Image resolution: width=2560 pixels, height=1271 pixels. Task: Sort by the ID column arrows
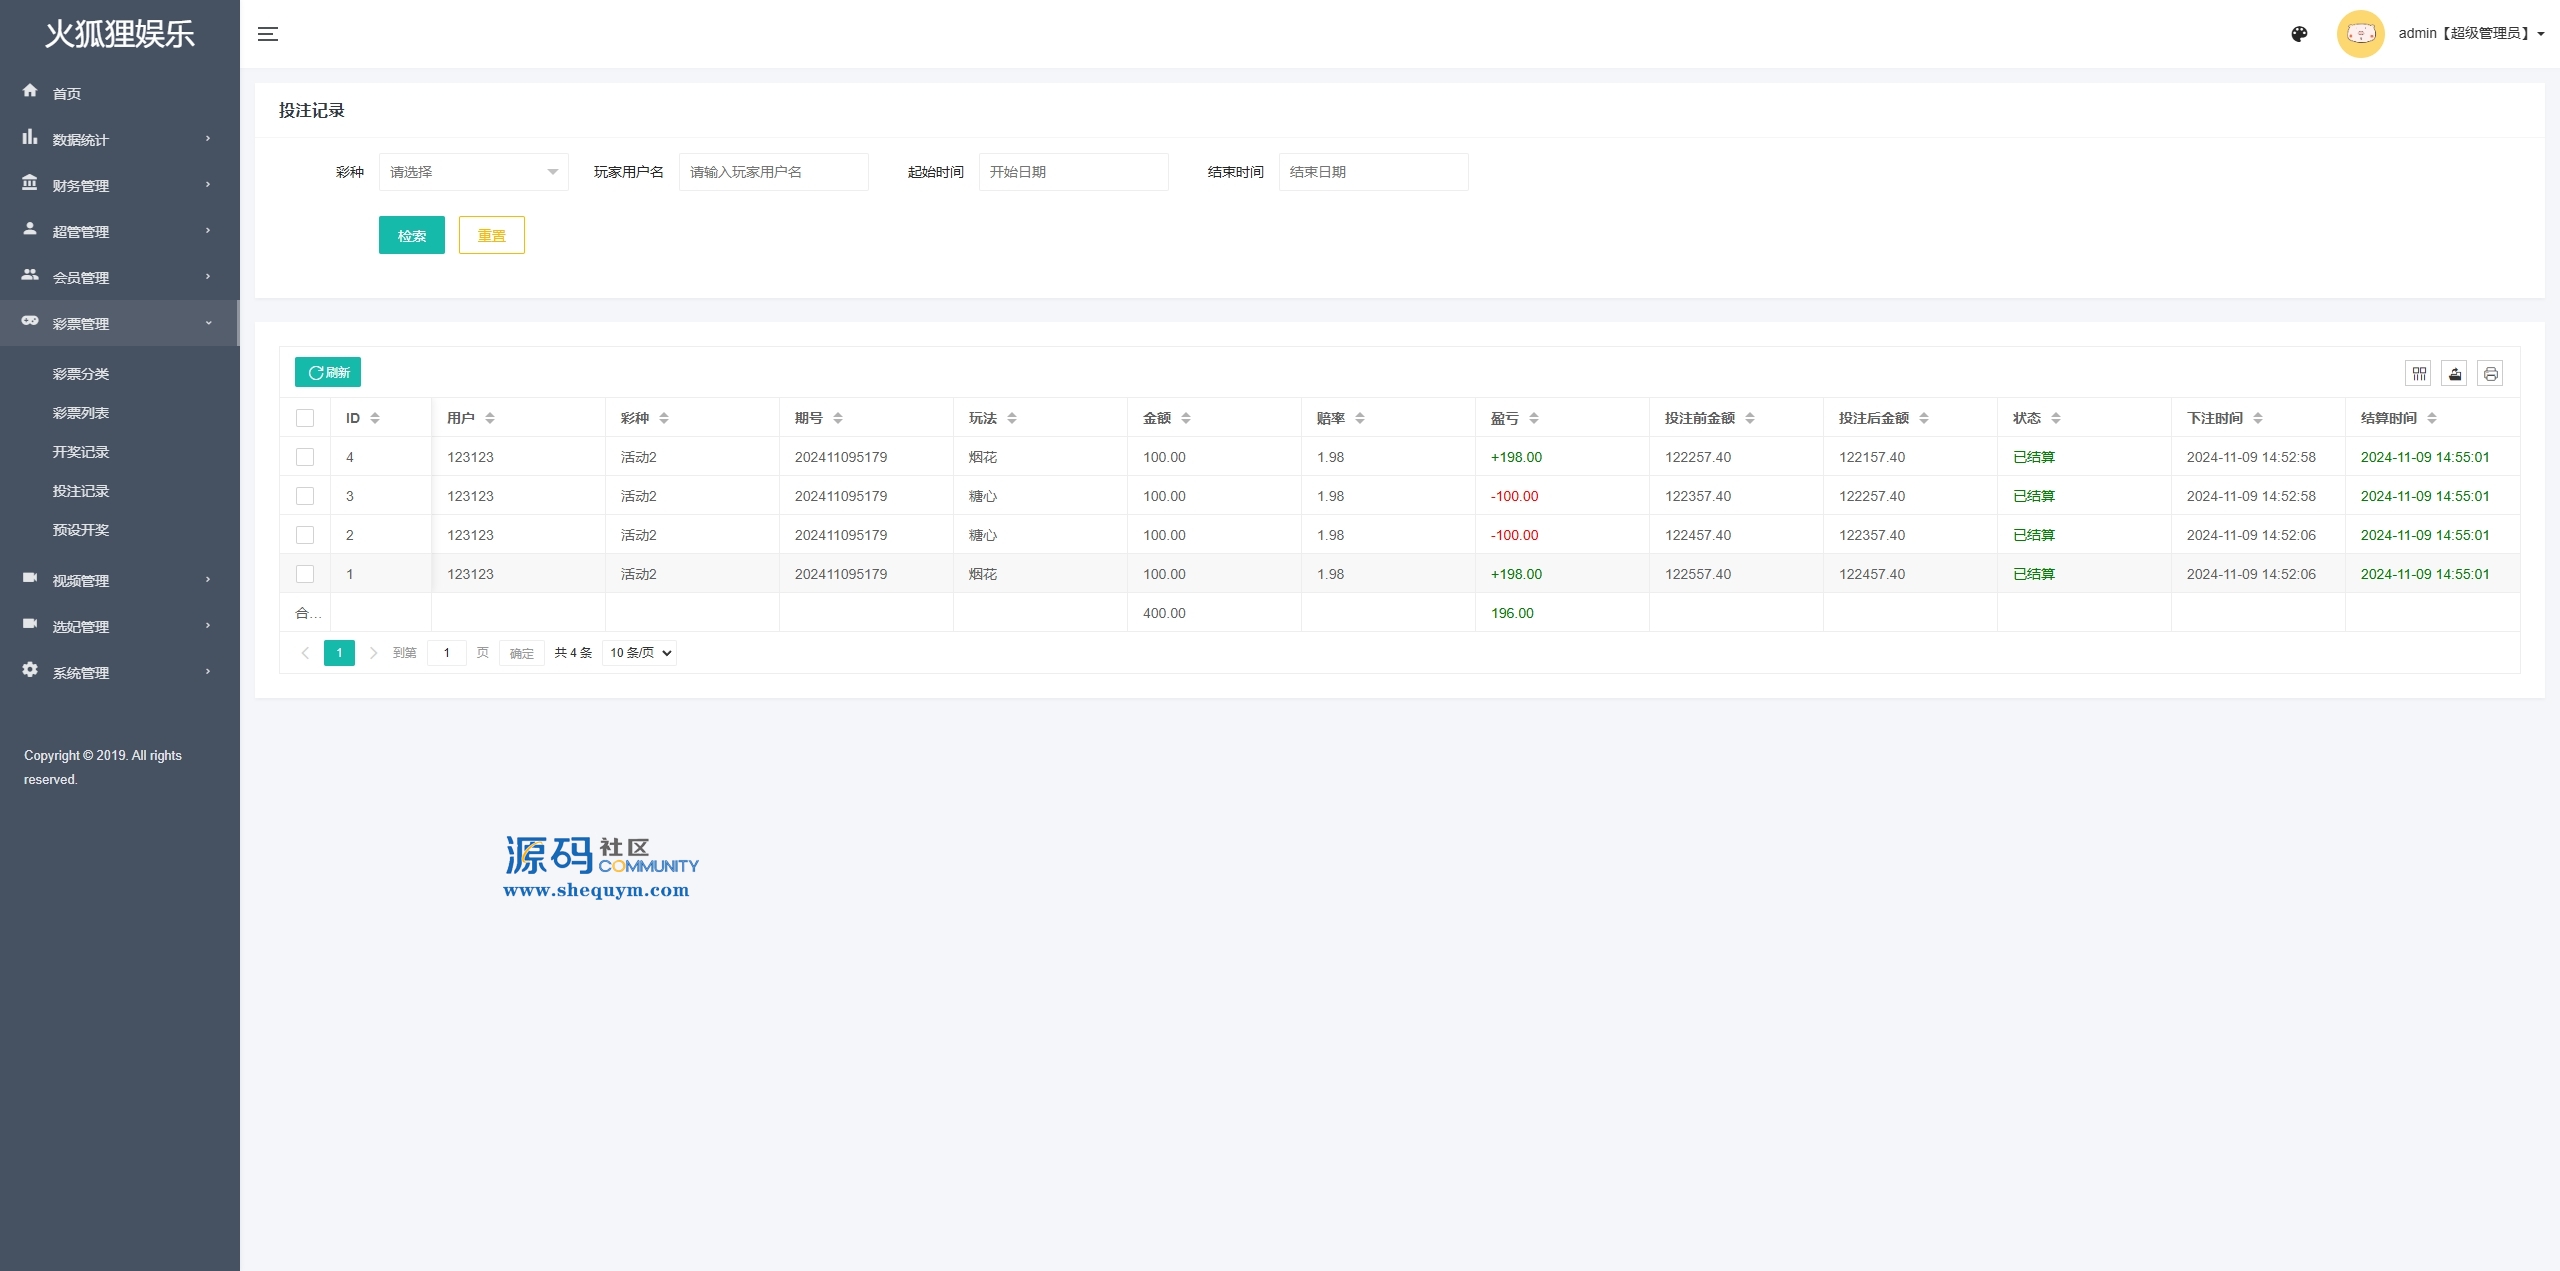pyautogui.click(x=375, y=418)
